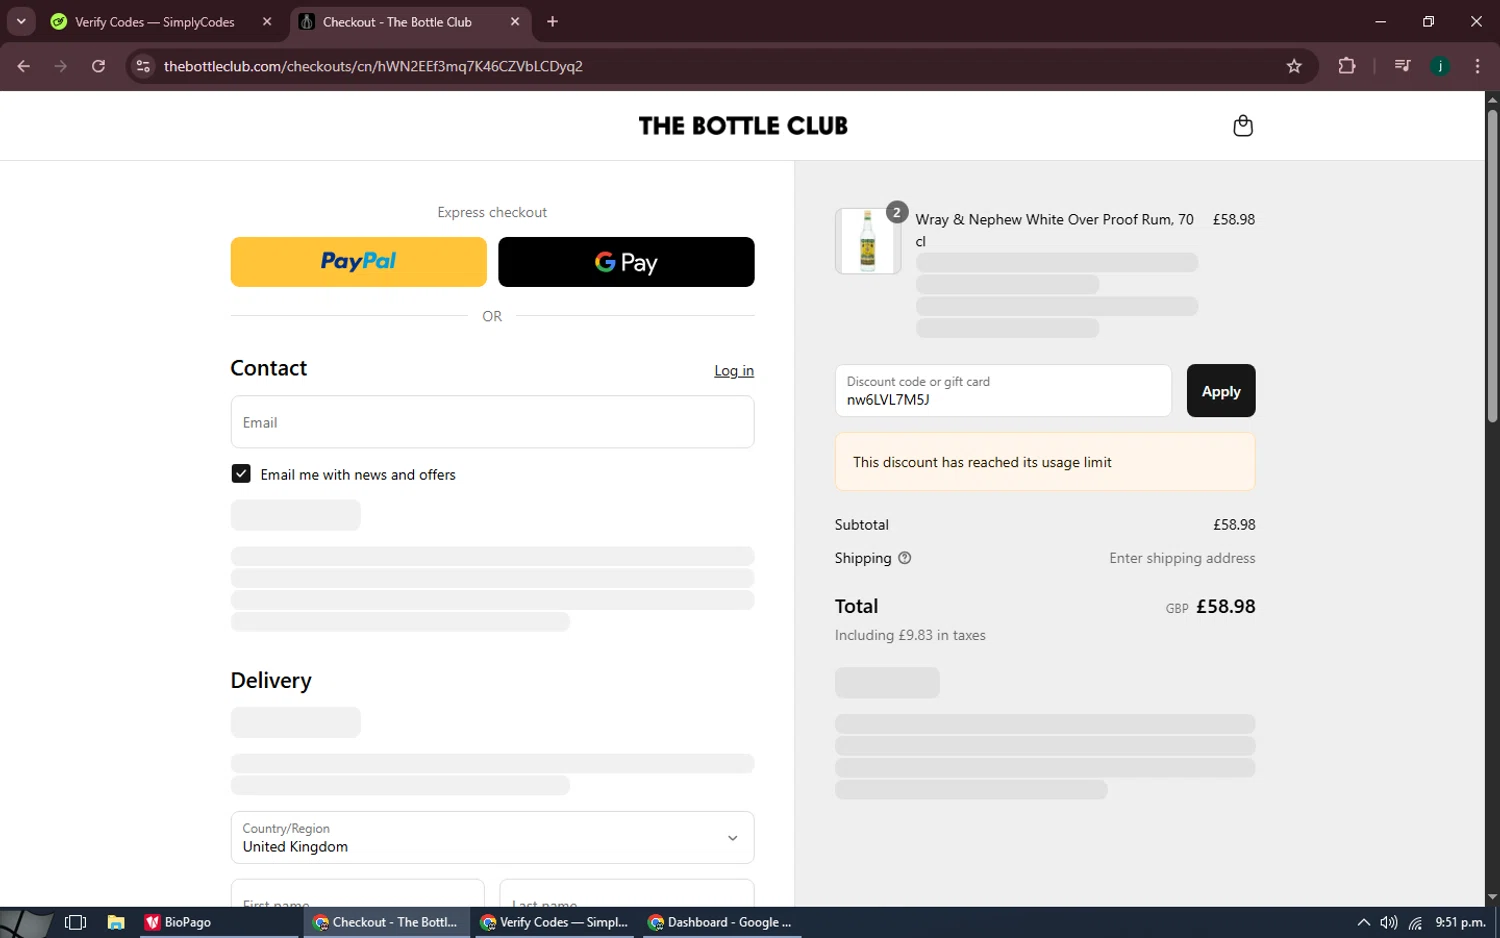Switch to the Verify Codes — SimplyCodes tab
This screenshot has height=938, width=1500.
pyautogui.click(x=155, y=22)
